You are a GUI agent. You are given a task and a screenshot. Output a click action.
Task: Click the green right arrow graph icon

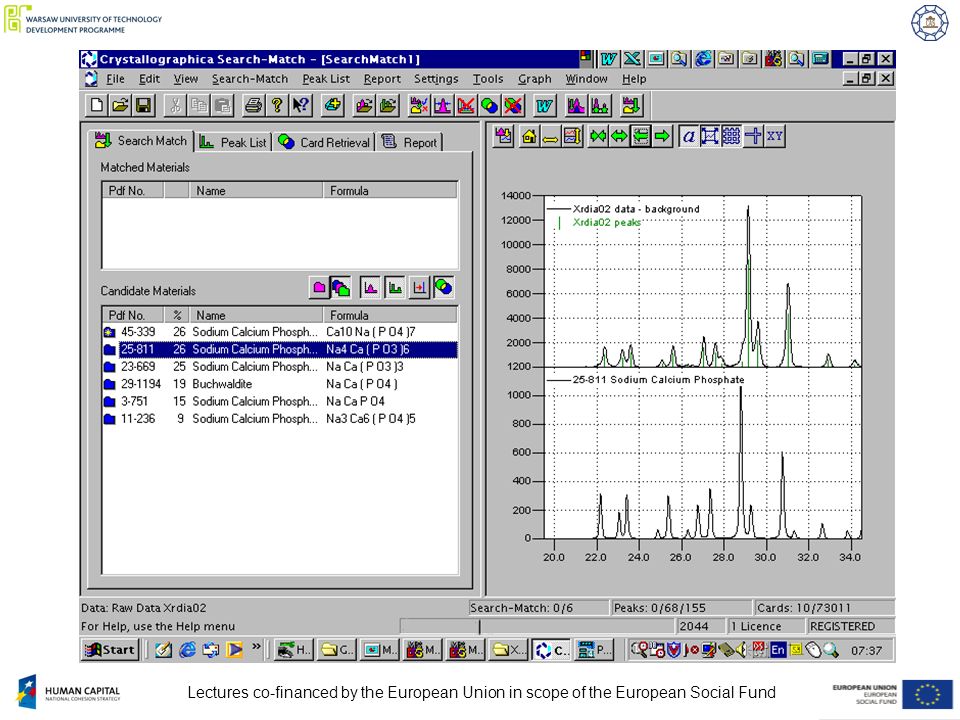pyautogui.click(x=662, y=136)
